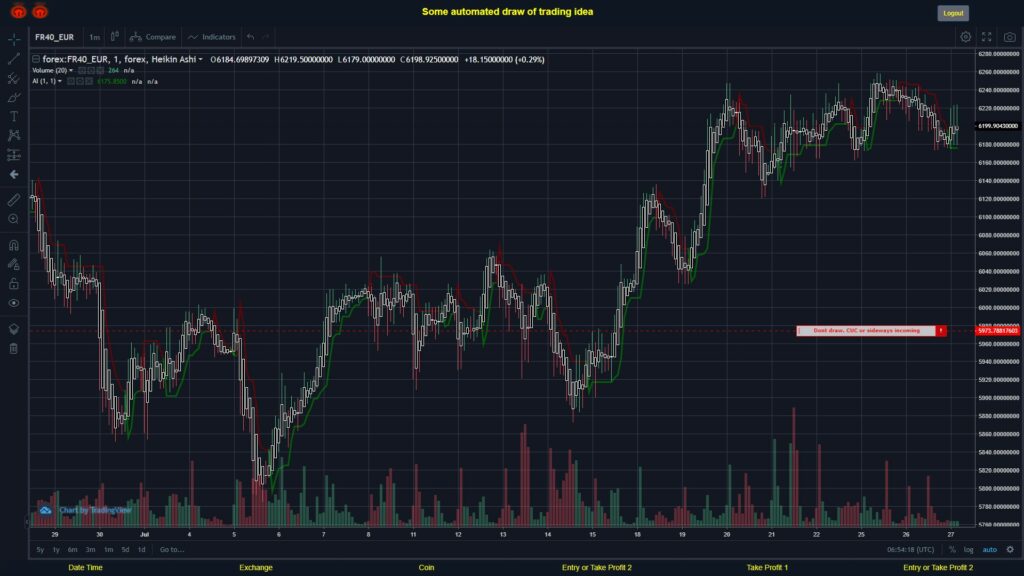Set range to 1y
Image resolution: width=1024 pixels, height=576 pixels.
tap(56, 550)
